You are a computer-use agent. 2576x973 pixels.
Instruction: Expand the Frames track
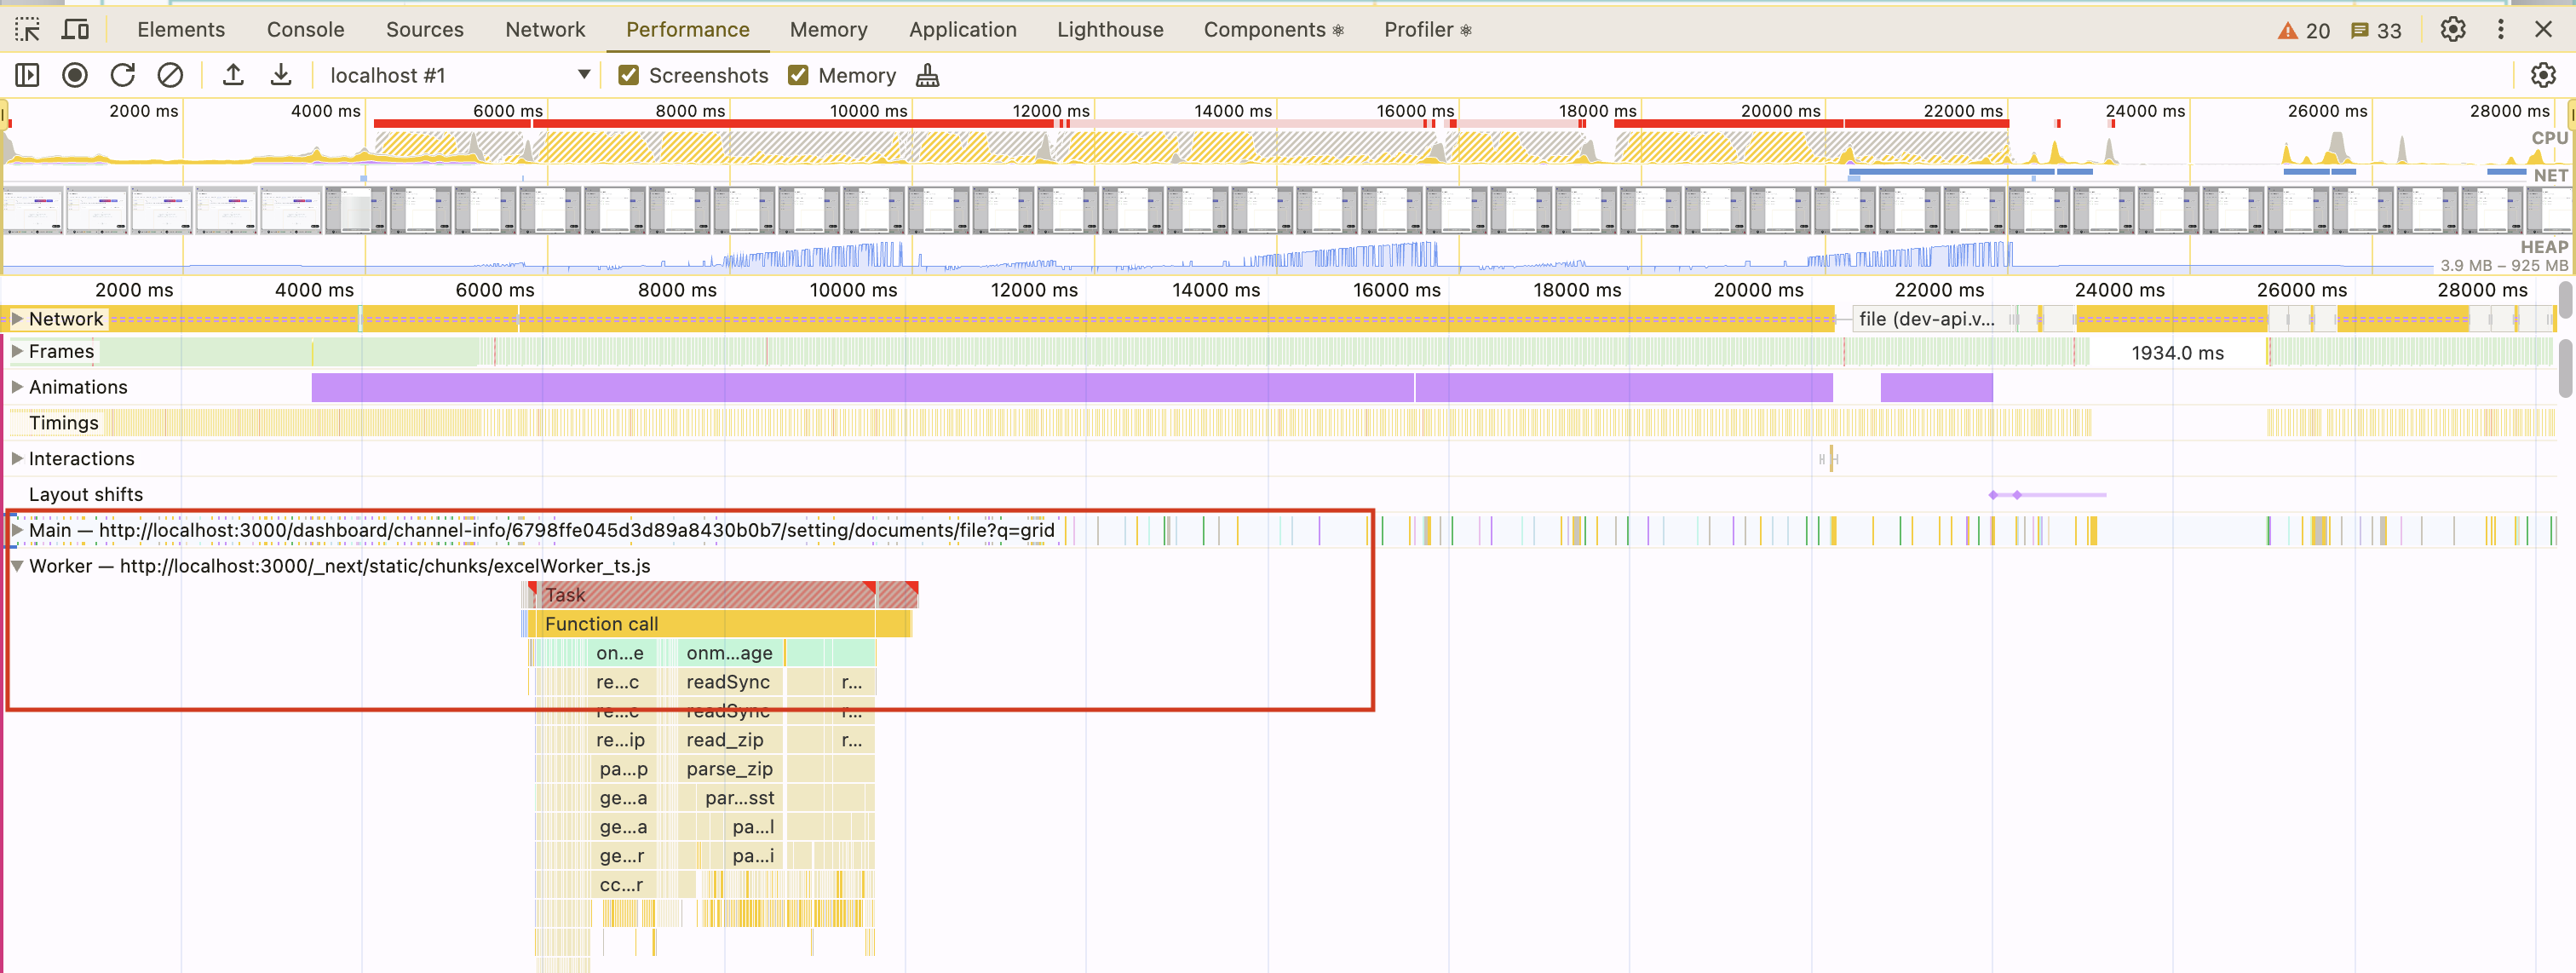click(17, 351)
